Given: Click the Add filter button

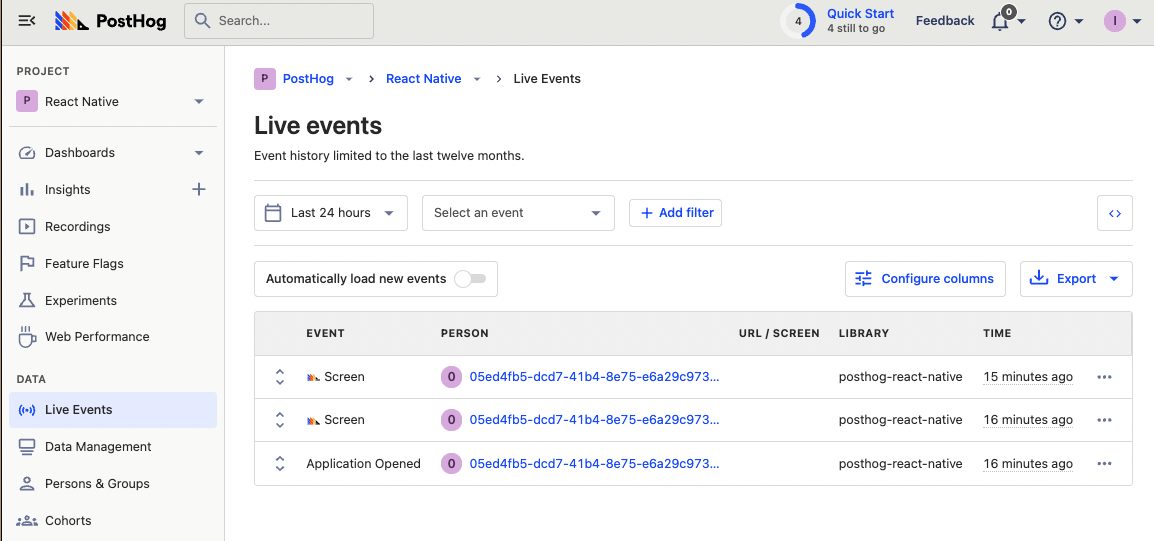Looking at the screenshot, I should coord(675,213).
